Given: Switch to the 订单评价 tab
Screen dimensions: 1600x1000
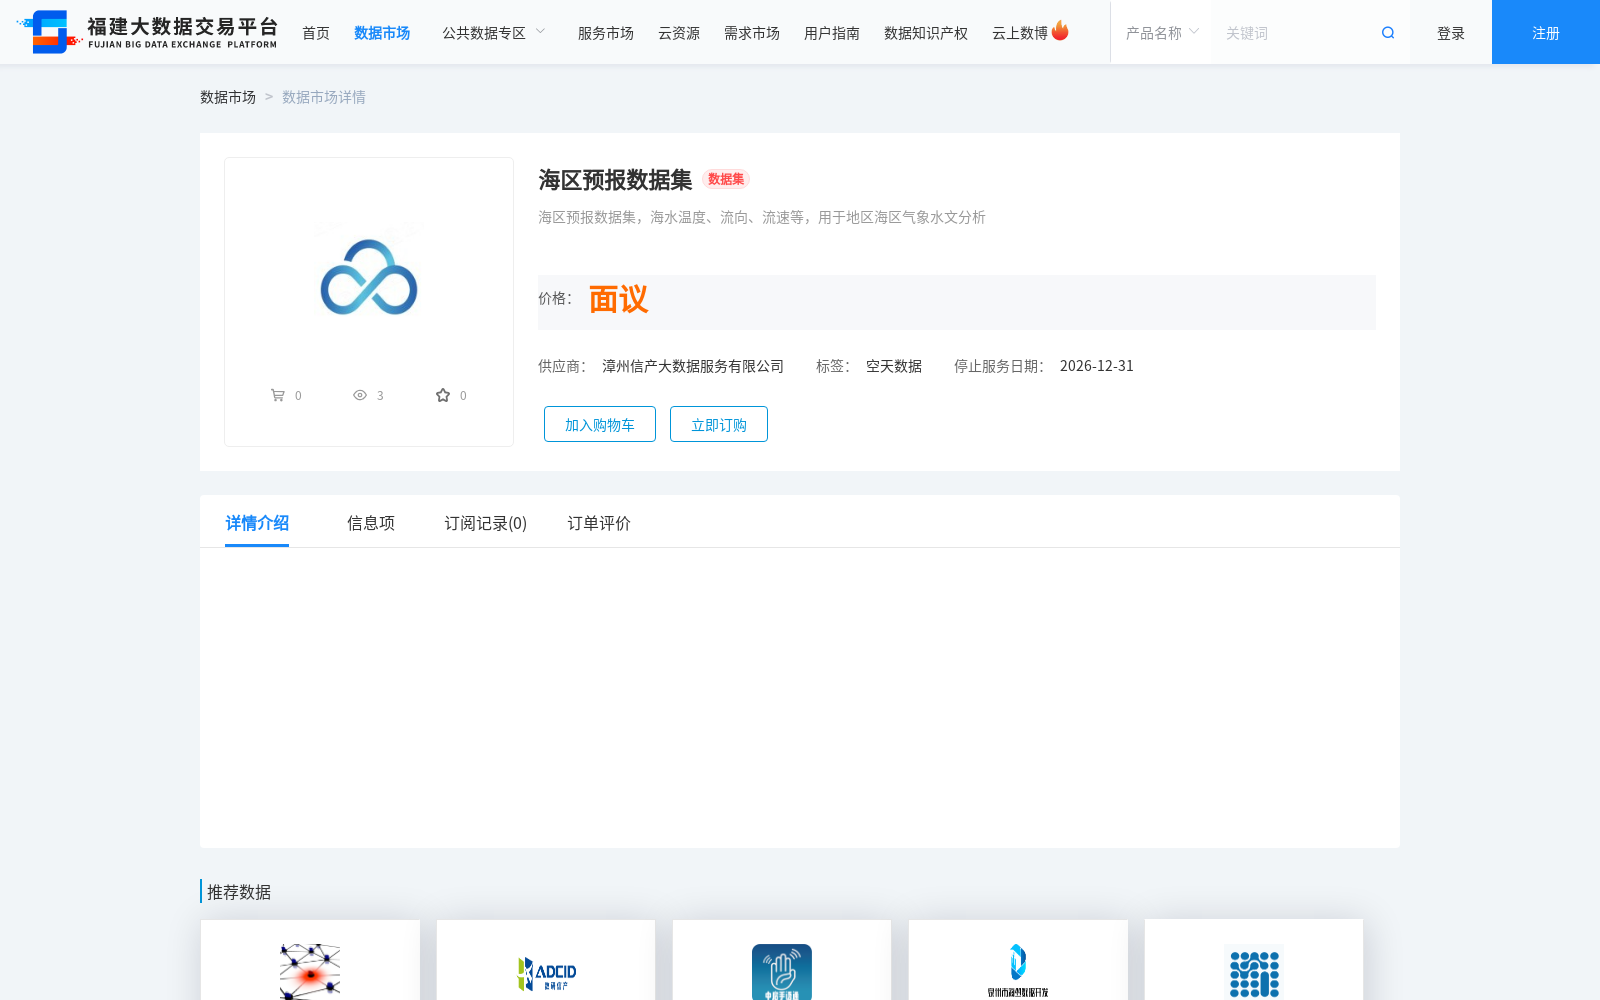Looking at the screenshot, I should [599, 523].
